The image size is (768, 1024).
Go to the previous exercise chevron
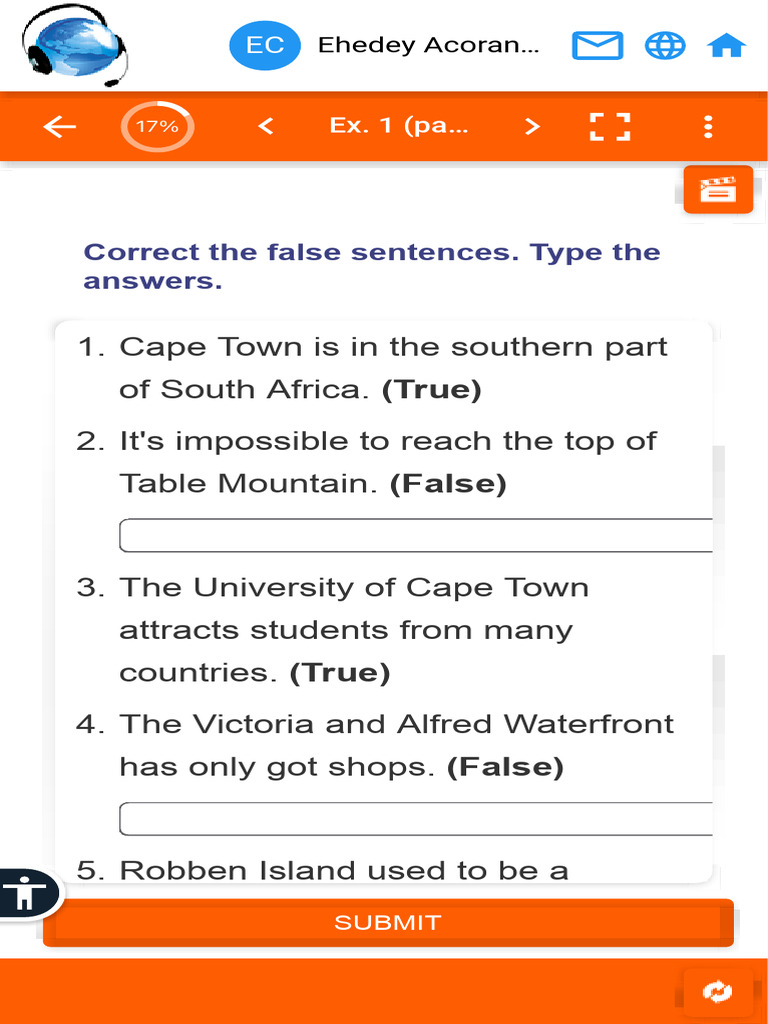pos(265,126)
